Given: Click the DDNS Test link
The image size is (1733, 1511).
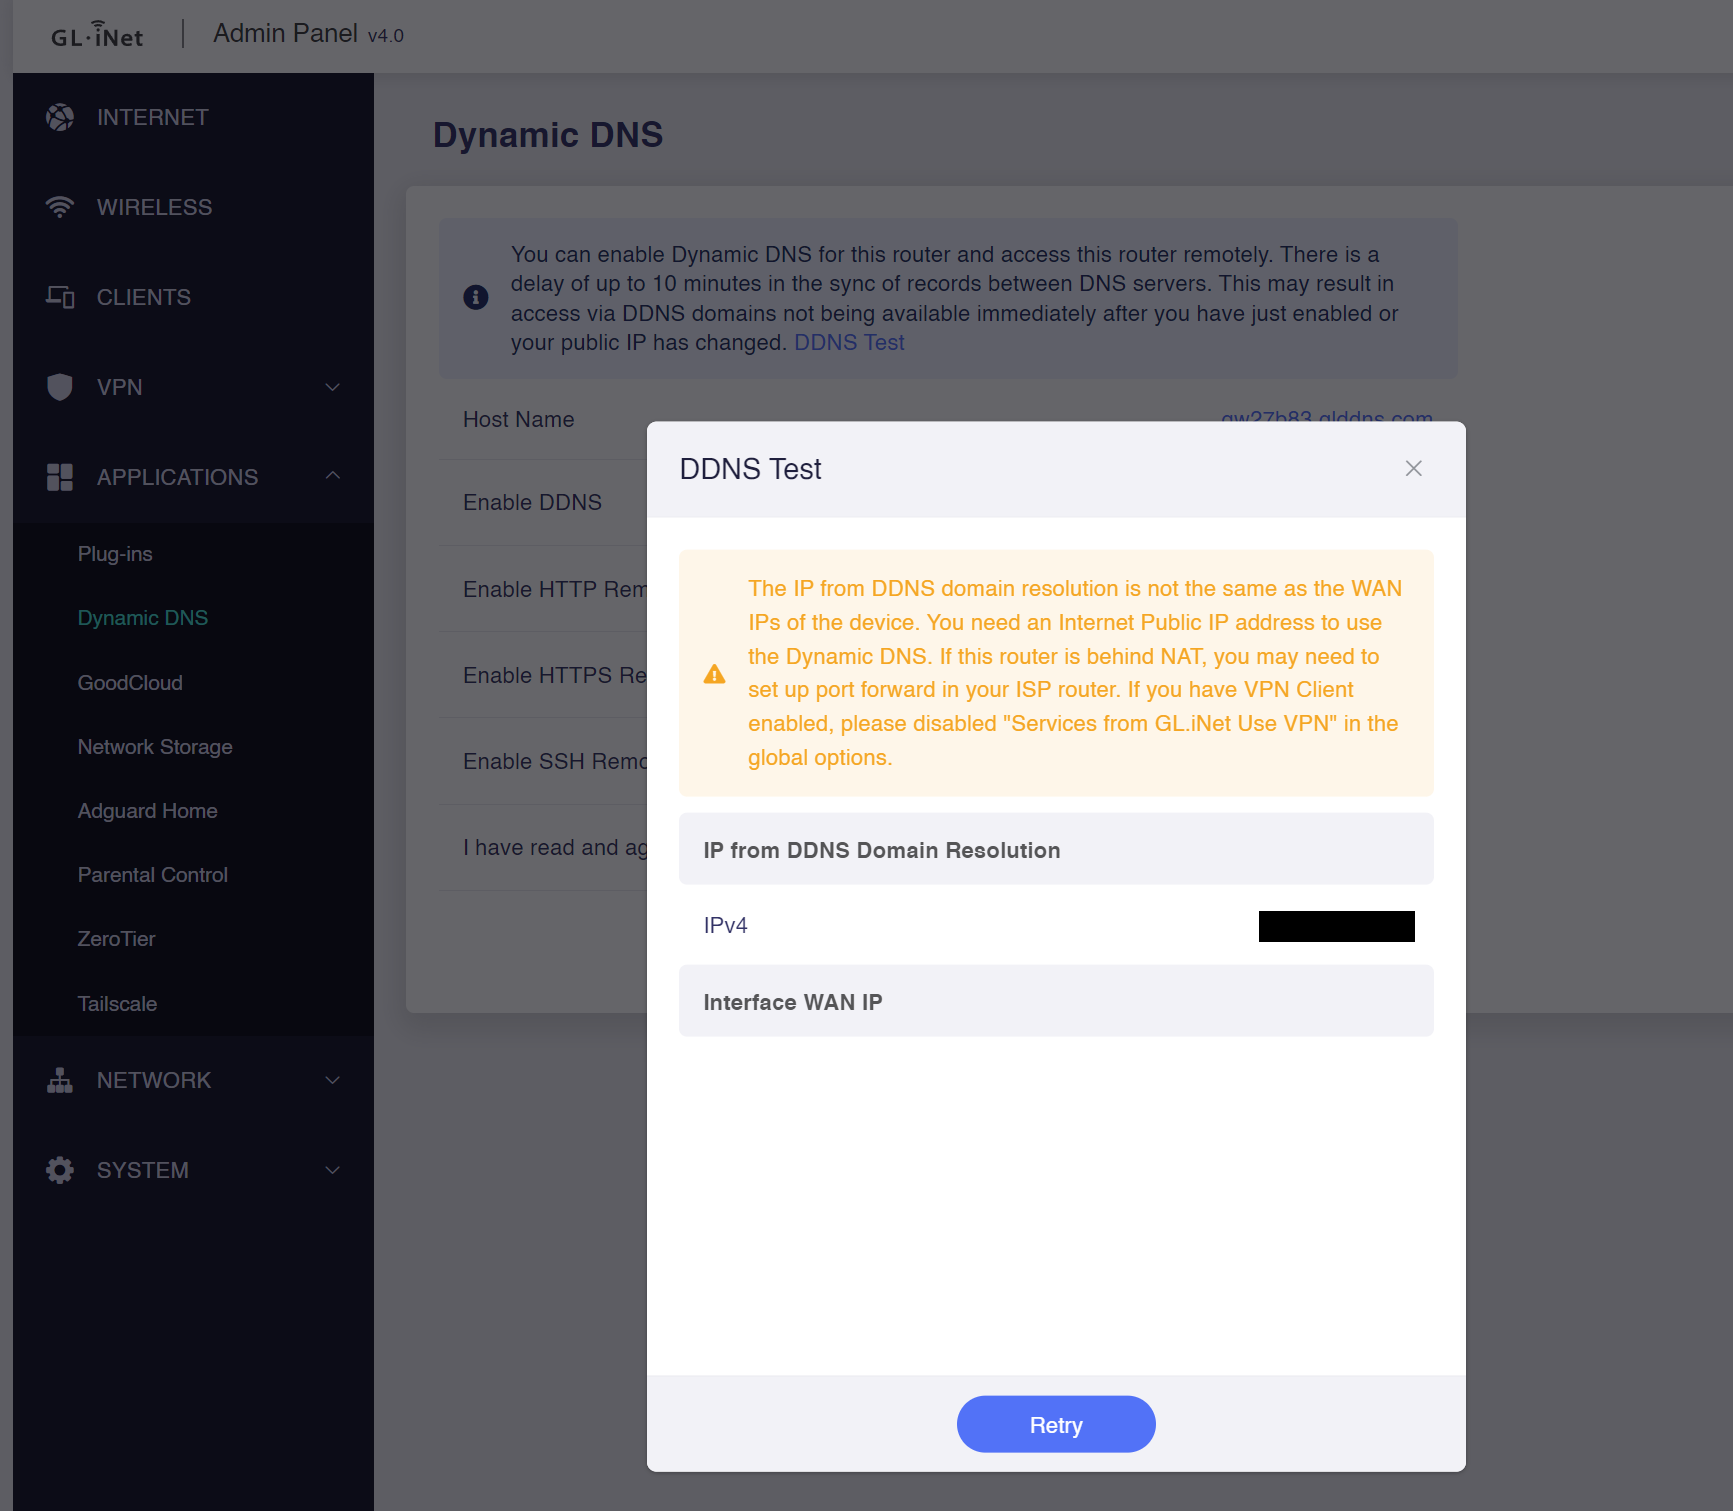Looking at the screenshot, I should pyautogui.click(x=849, y=343).
